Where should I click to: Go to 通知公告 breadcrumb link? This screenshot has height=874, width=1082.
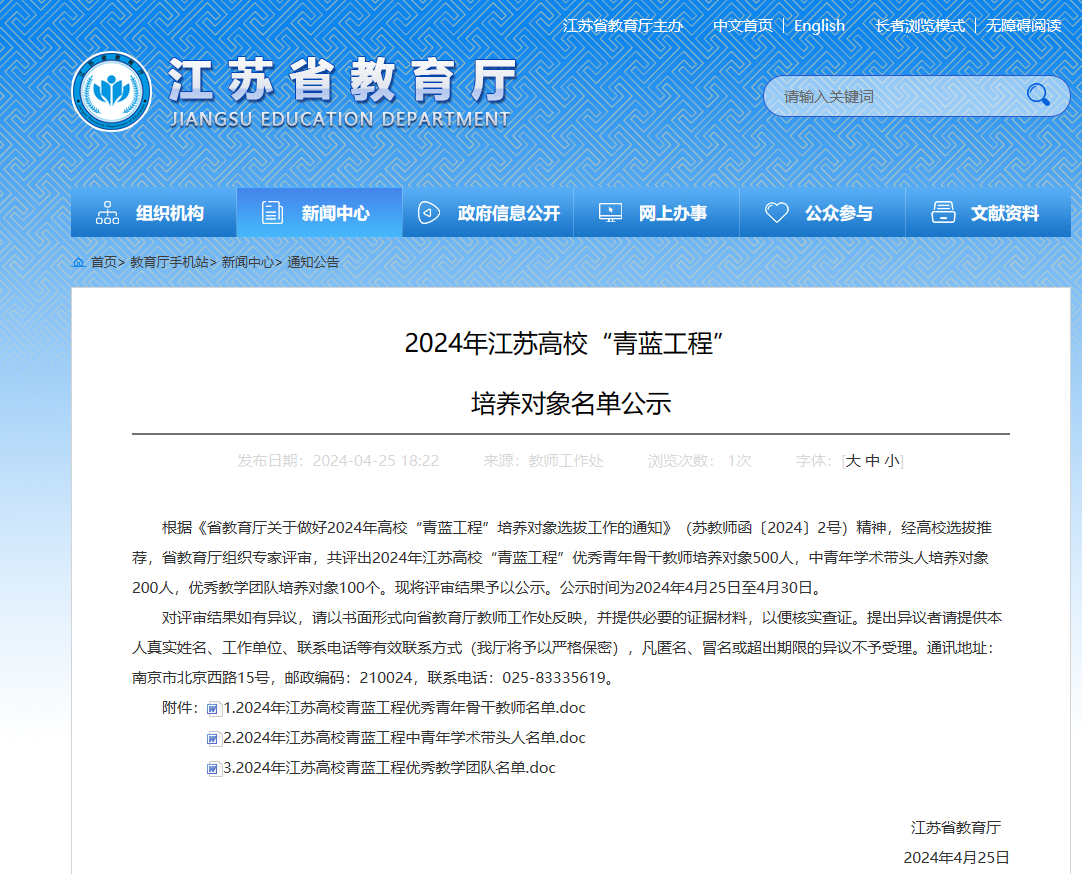pos(313,262)
